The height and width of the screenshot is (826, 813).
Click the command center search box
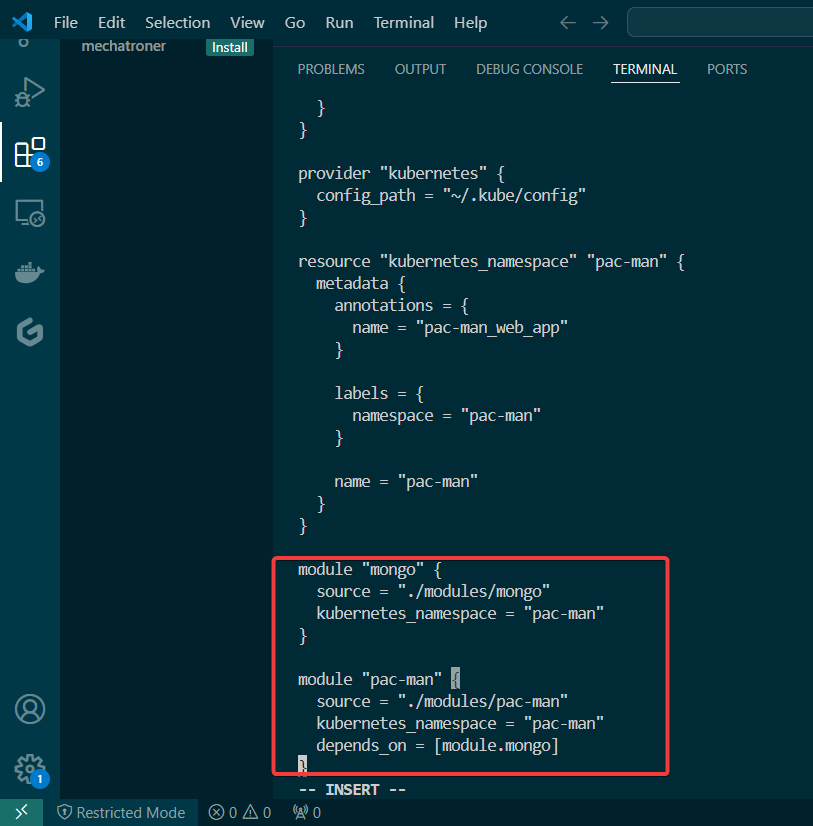point(720,22)
